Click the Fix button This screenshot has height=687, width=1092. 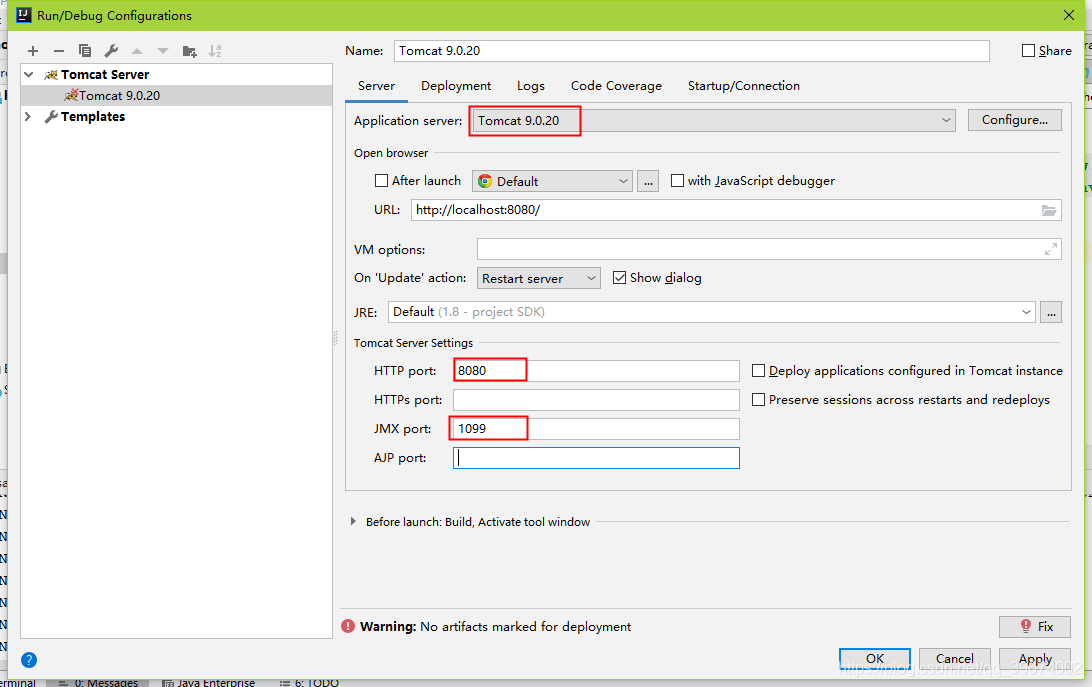pyautogui.click(x=1035, y=626)
